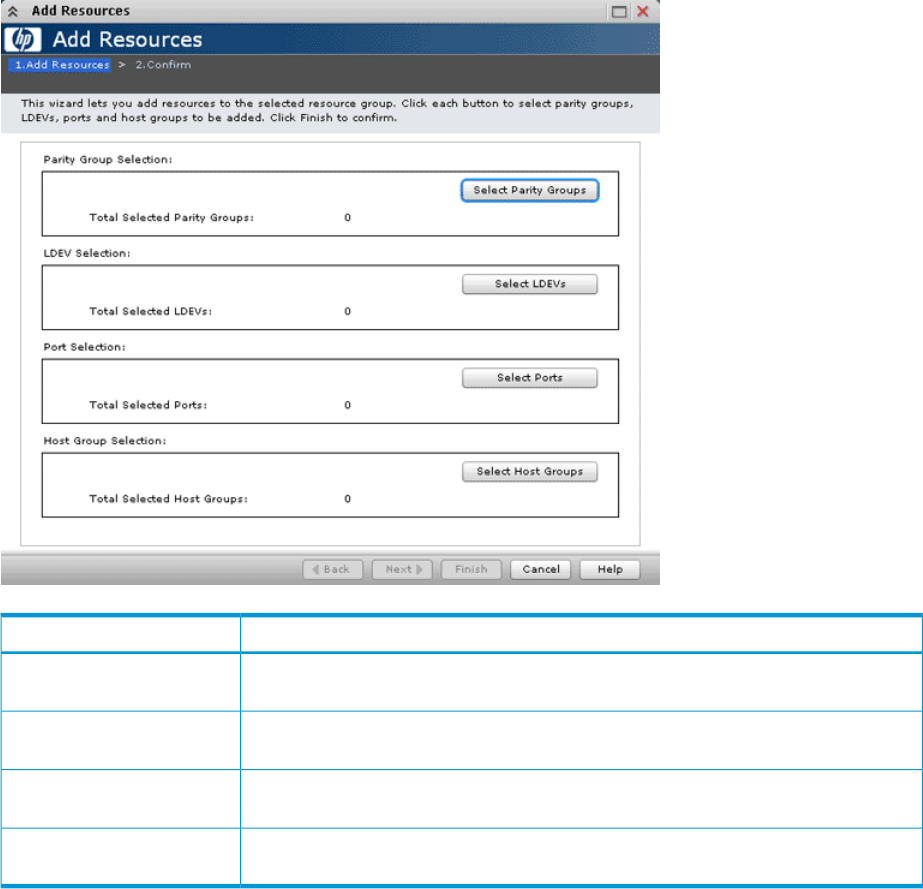Click the LDEV Selection heading
The image size is (923, 889).
pyautogui.click(x=87, y=253)
